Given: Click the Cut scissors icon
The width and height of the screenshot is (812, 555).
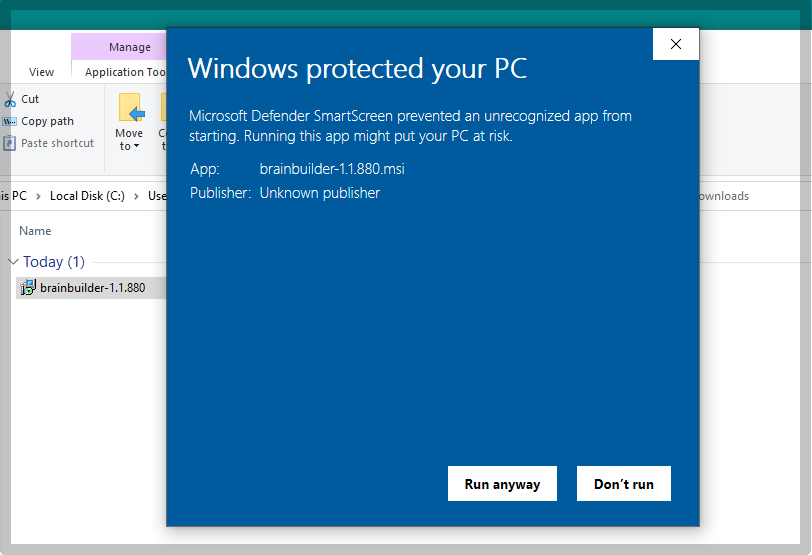Looking at the screenshot, I should pos(10,99).
